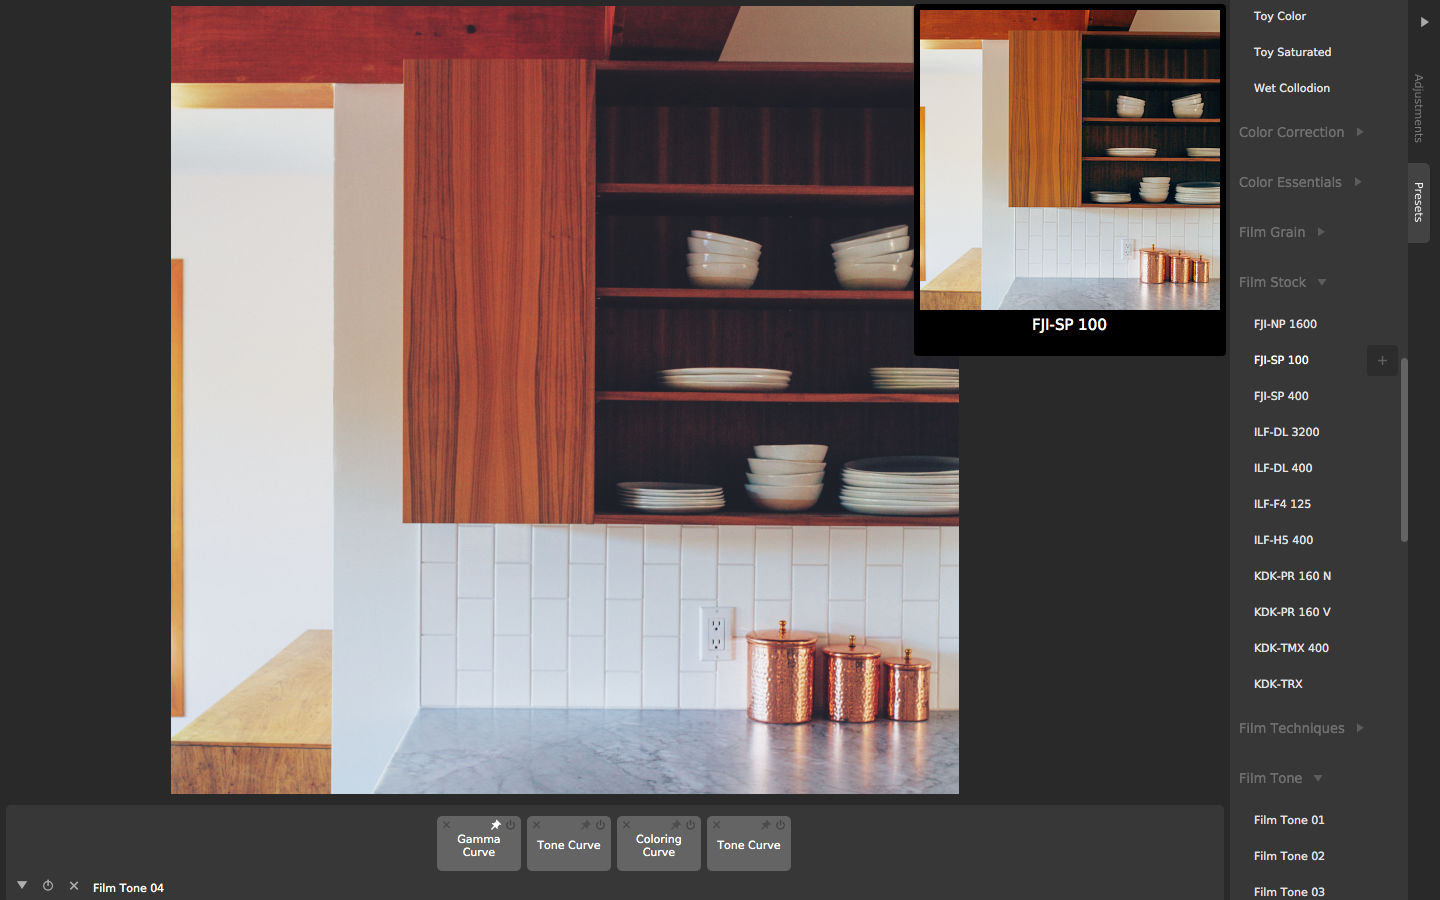
Task: Click the FJI-SP 100 preview thumbnail
Action: [1069, 160]
